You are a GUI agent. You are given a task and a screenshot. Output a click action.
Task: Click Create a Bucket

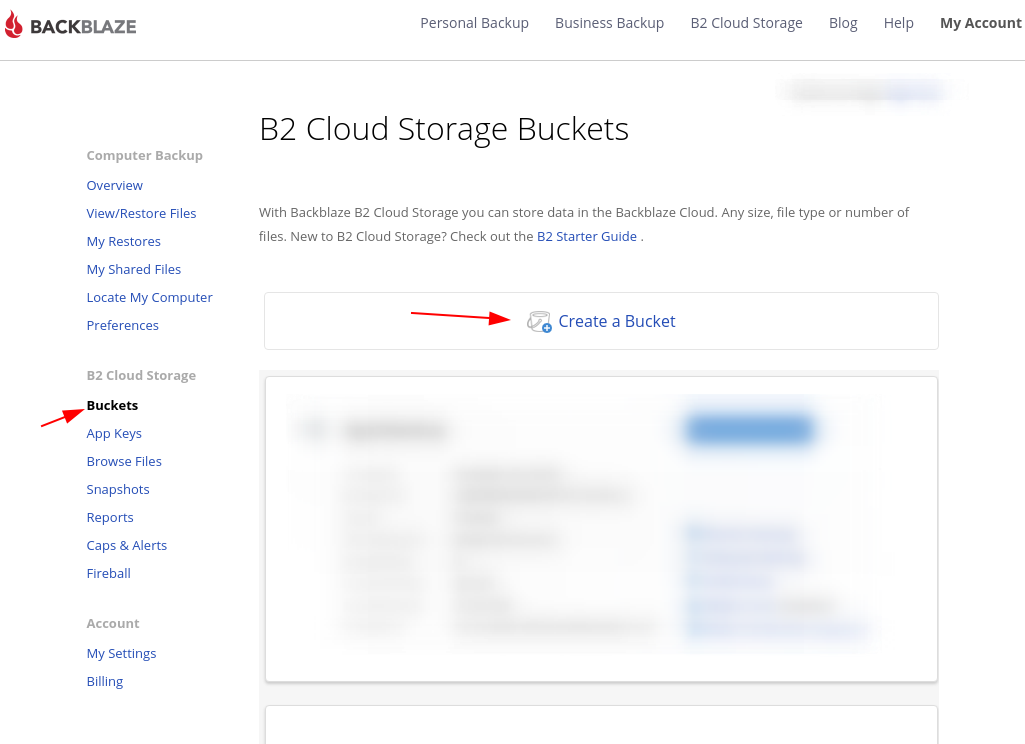[x=616, y=321]
